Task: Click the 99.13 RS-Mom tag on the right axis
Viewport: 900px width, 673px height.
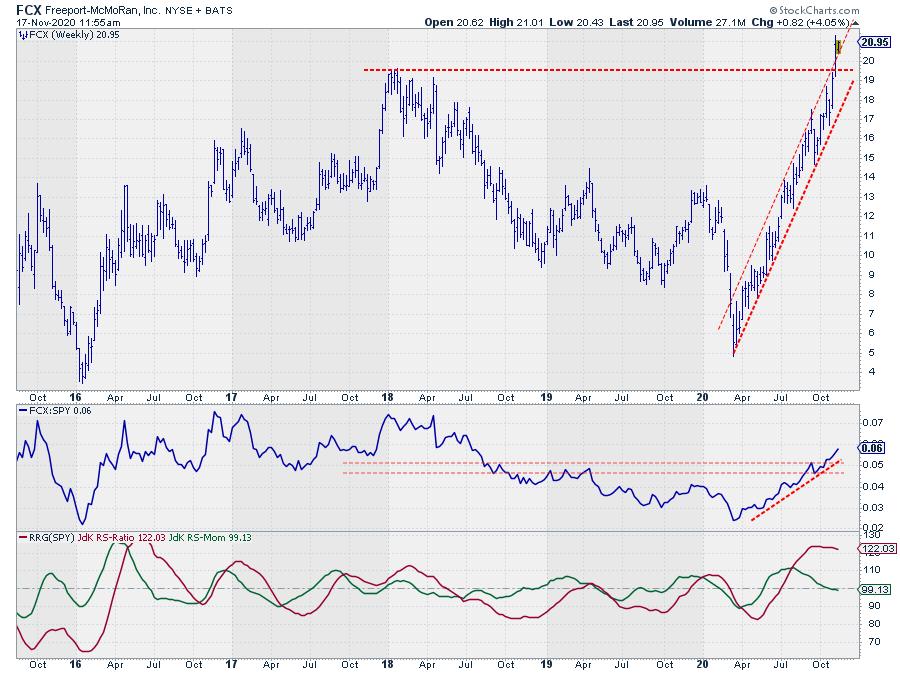Action: [x=873, y=590]
